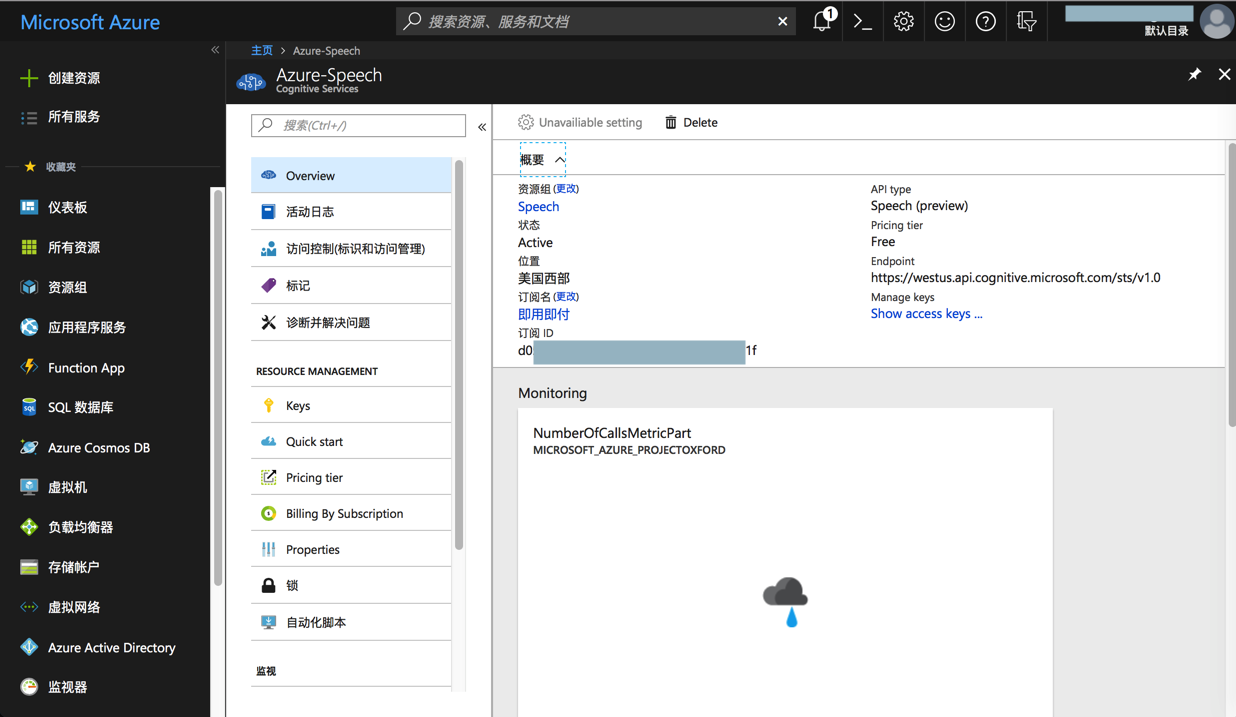This screenshot has width=1236, height=717.
Task: Click the Delete toolbar button
Action: (x=691, y=122)
